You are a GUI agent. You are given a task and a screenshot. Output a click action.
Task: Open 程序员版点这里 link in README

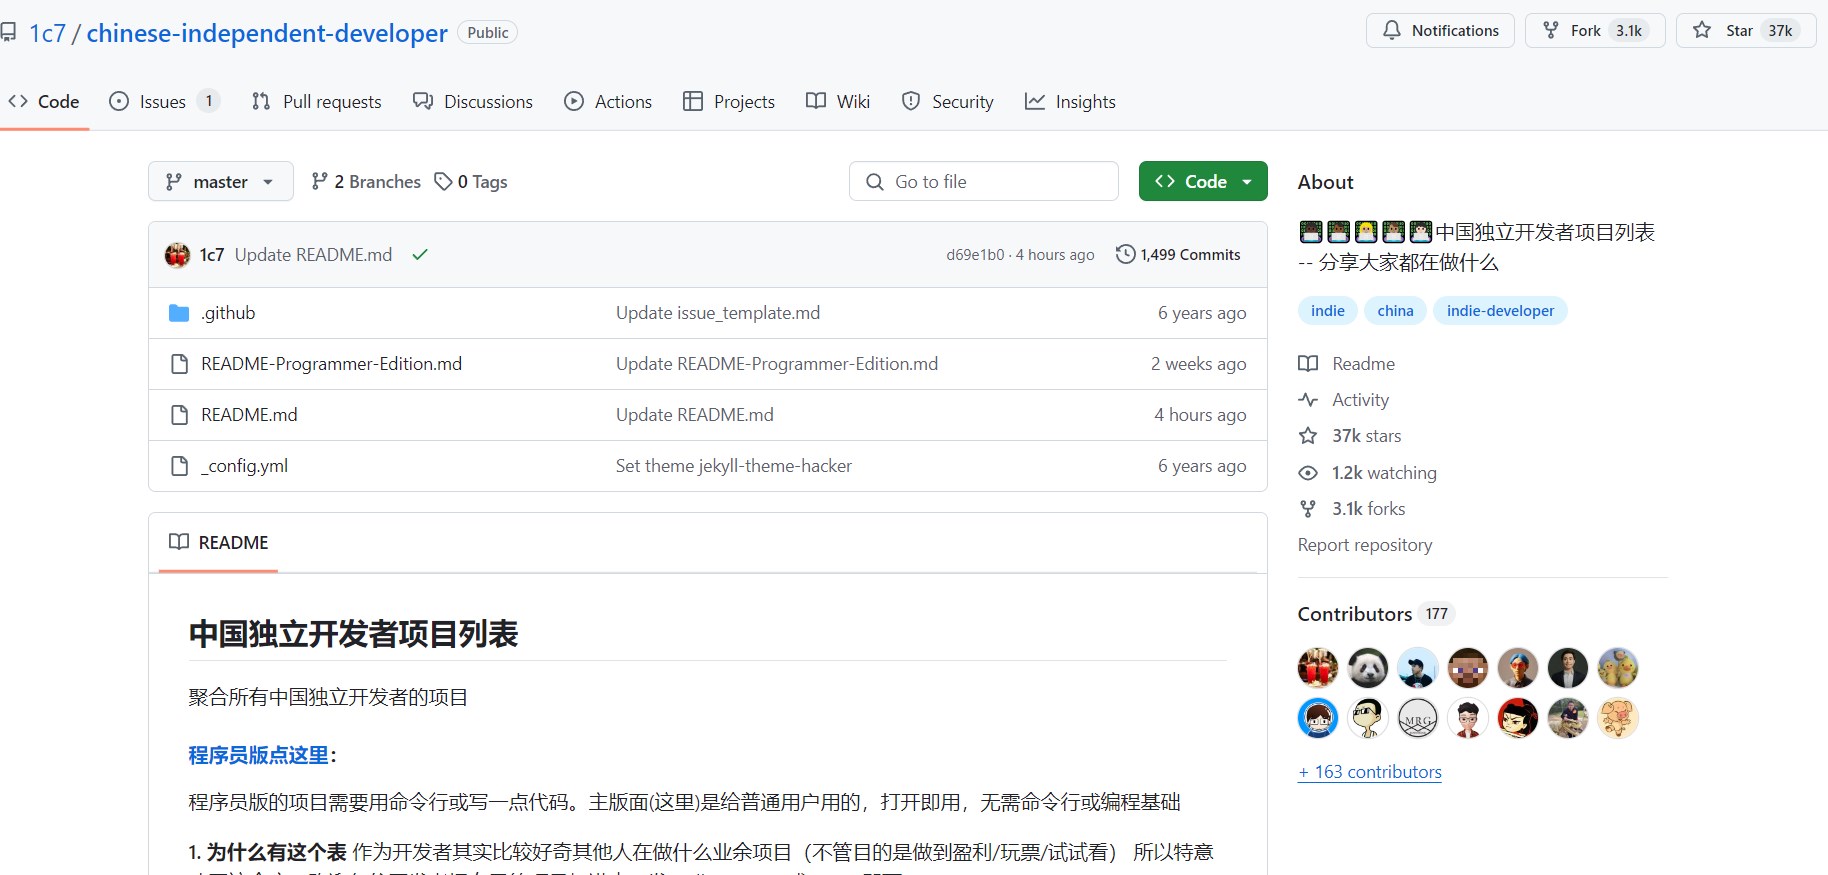259,755
